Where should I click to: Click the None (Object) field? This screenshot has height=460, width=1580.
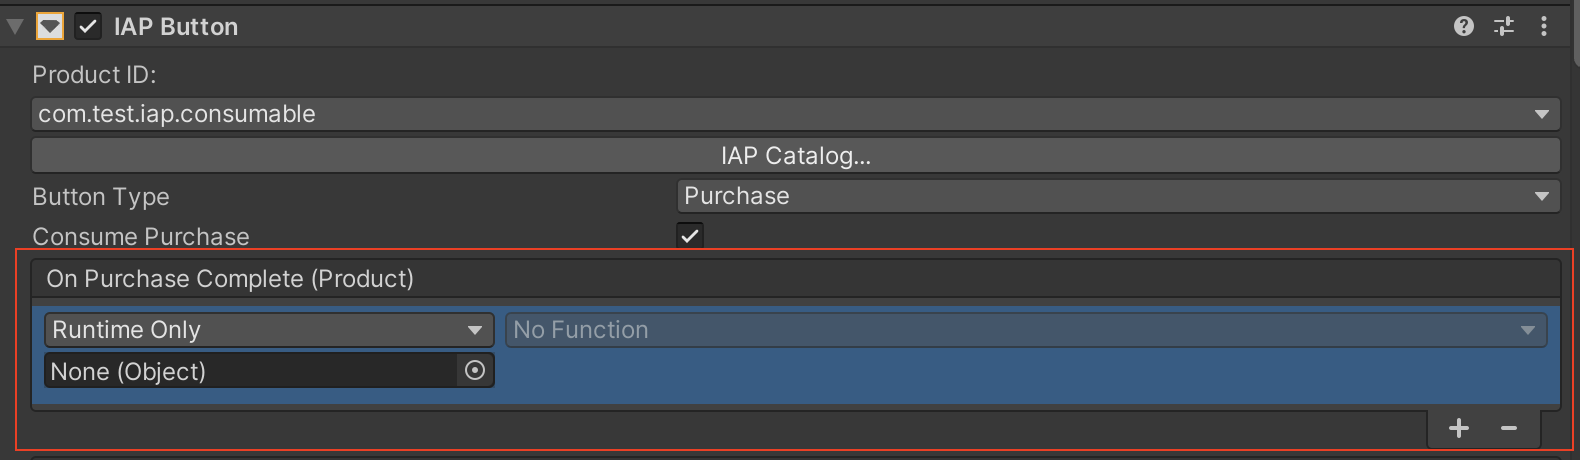pyautogui.click(x=250, y=371)
